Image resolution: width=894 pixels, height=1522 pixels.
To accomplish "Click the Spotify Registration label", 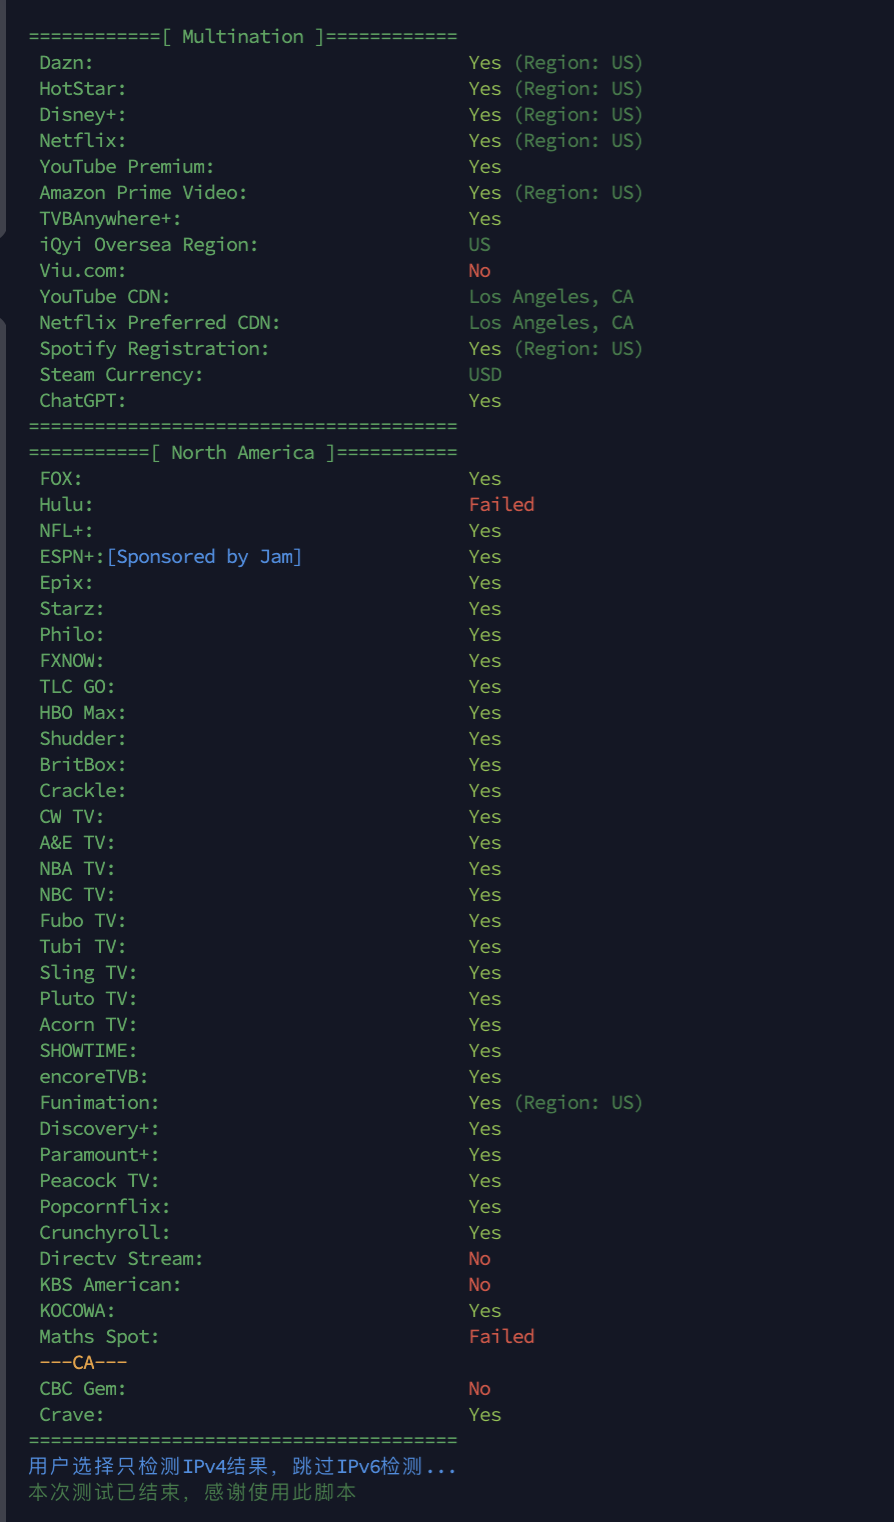I will [154, 349].
